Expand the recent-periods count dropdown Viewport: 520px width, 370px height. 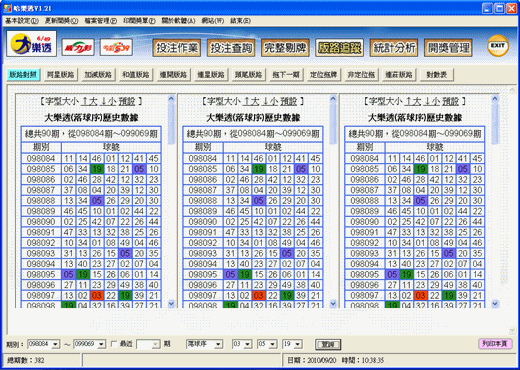click(156, 344)
